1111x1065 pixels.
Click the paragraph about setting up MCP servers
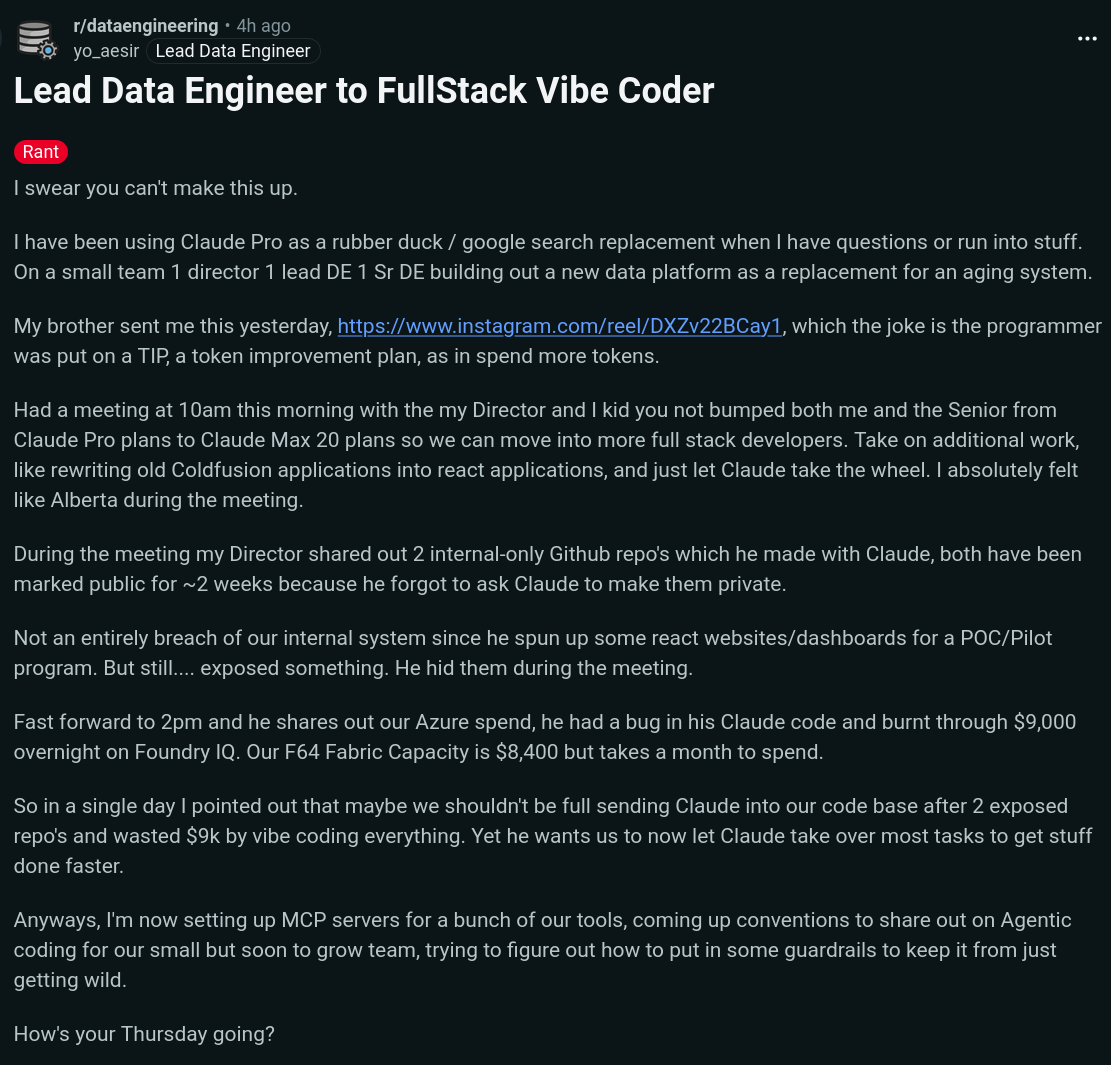tap(542, 949)
